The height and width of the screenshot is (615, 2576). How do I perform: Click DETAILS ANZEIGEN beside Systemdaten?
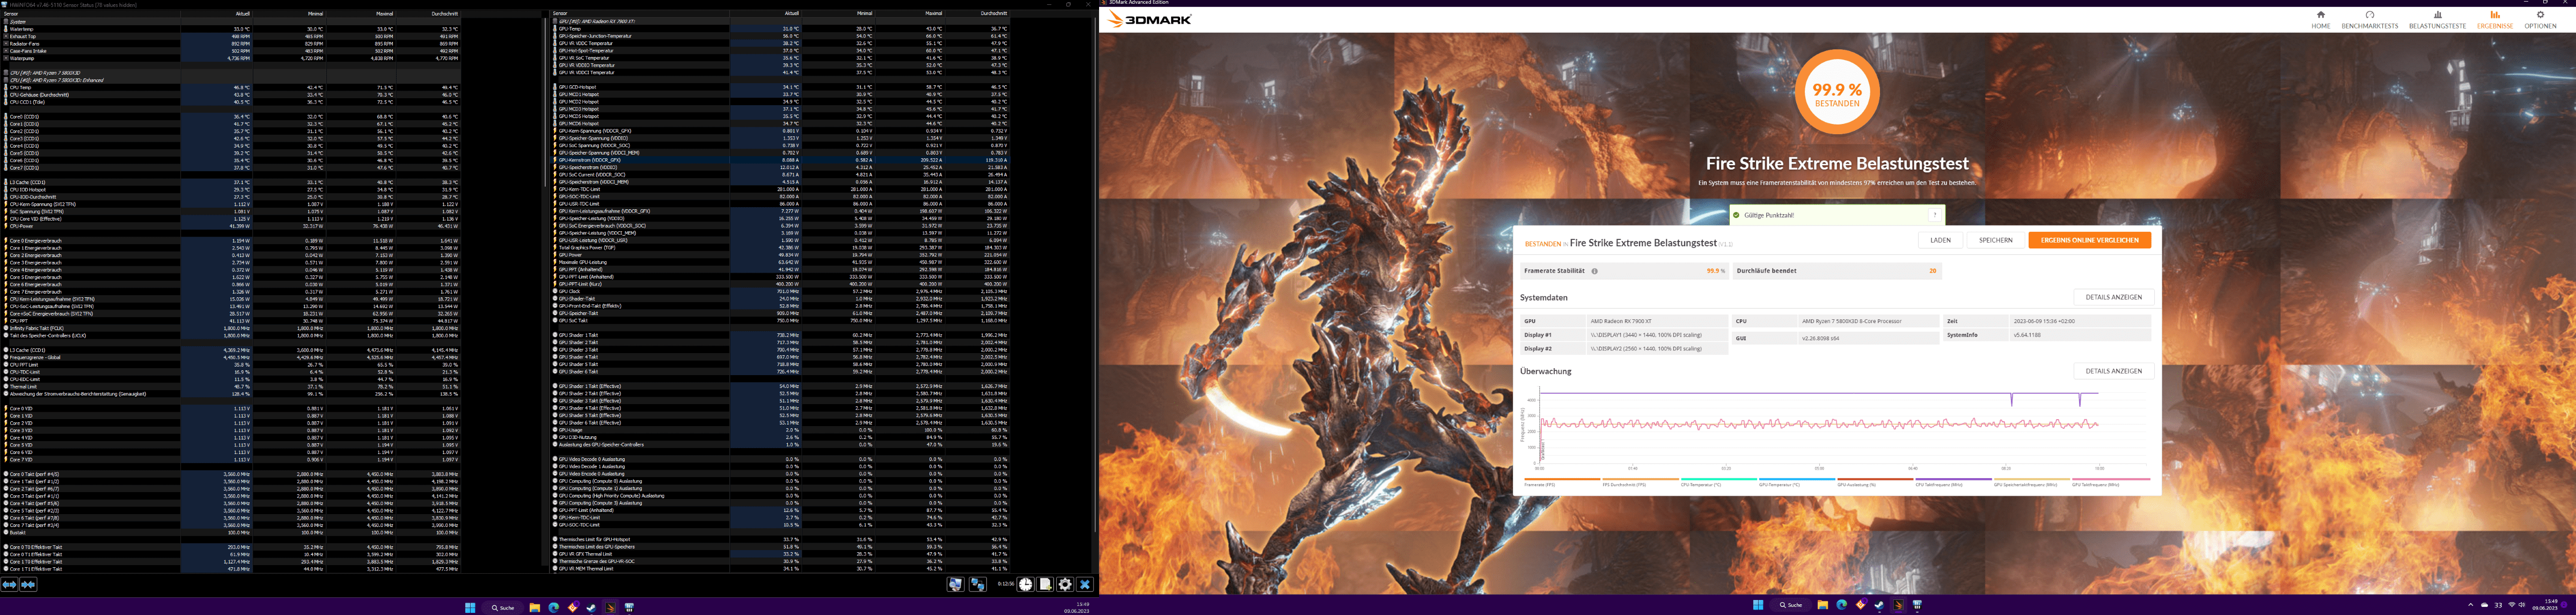click(x=2113, y=297)
